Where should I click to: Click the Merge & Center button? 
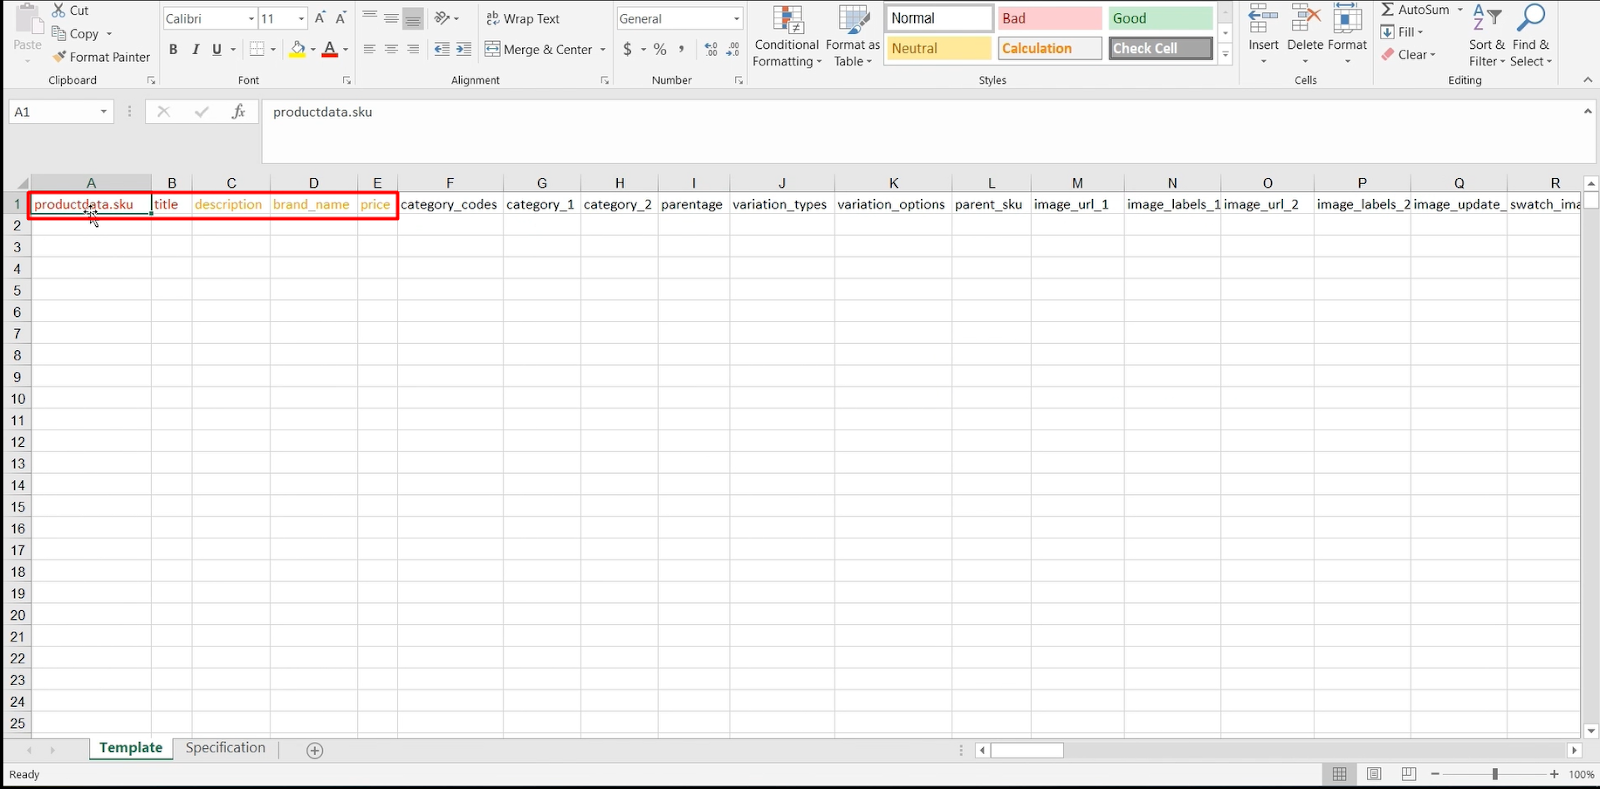point(539,49)
